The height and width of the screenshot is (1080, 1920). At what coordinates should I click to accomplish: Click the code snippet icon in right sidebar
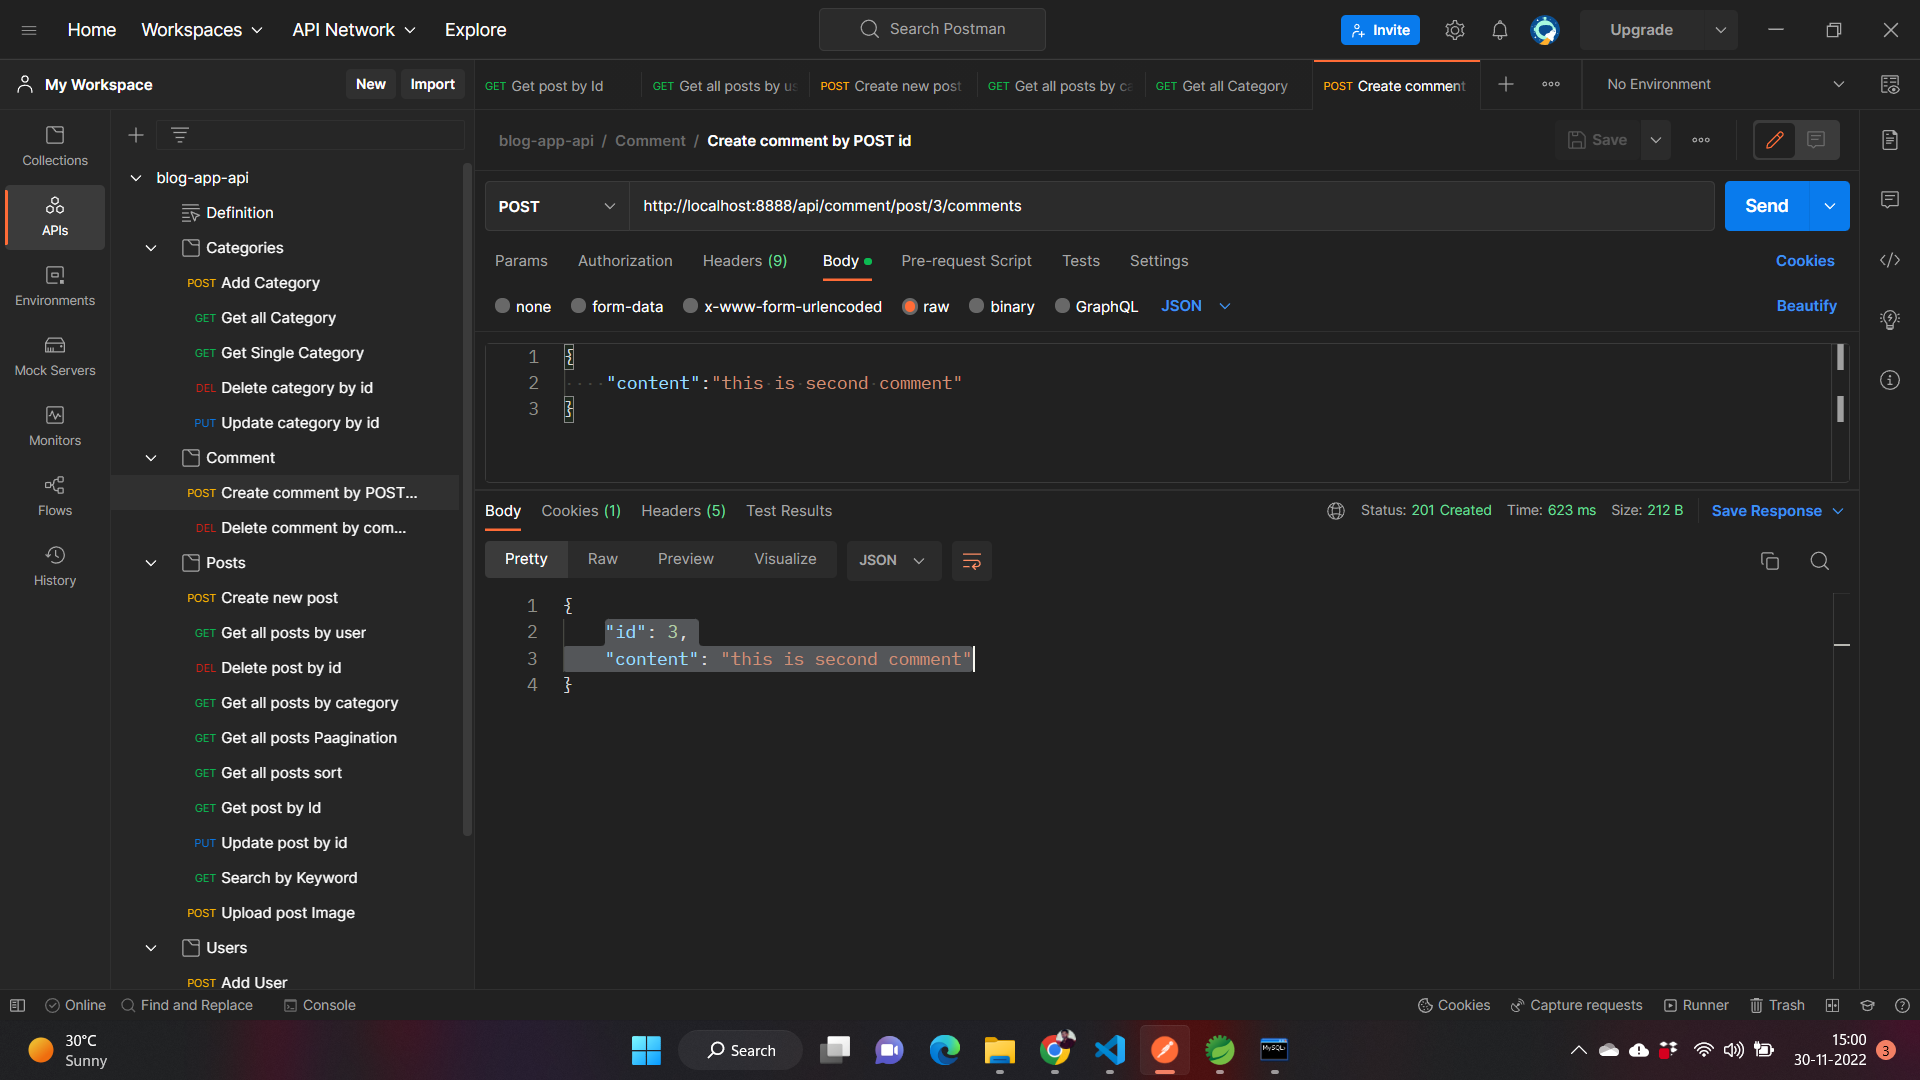1889,260
